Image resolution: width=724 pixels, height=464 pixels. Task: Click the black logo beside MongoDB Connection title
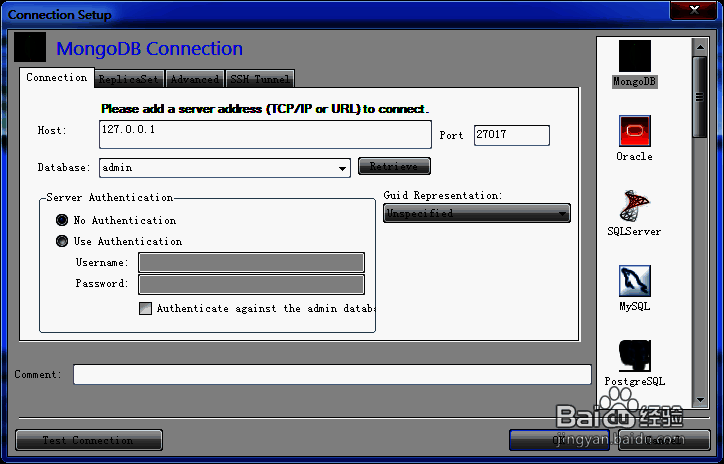pos(30,48)
